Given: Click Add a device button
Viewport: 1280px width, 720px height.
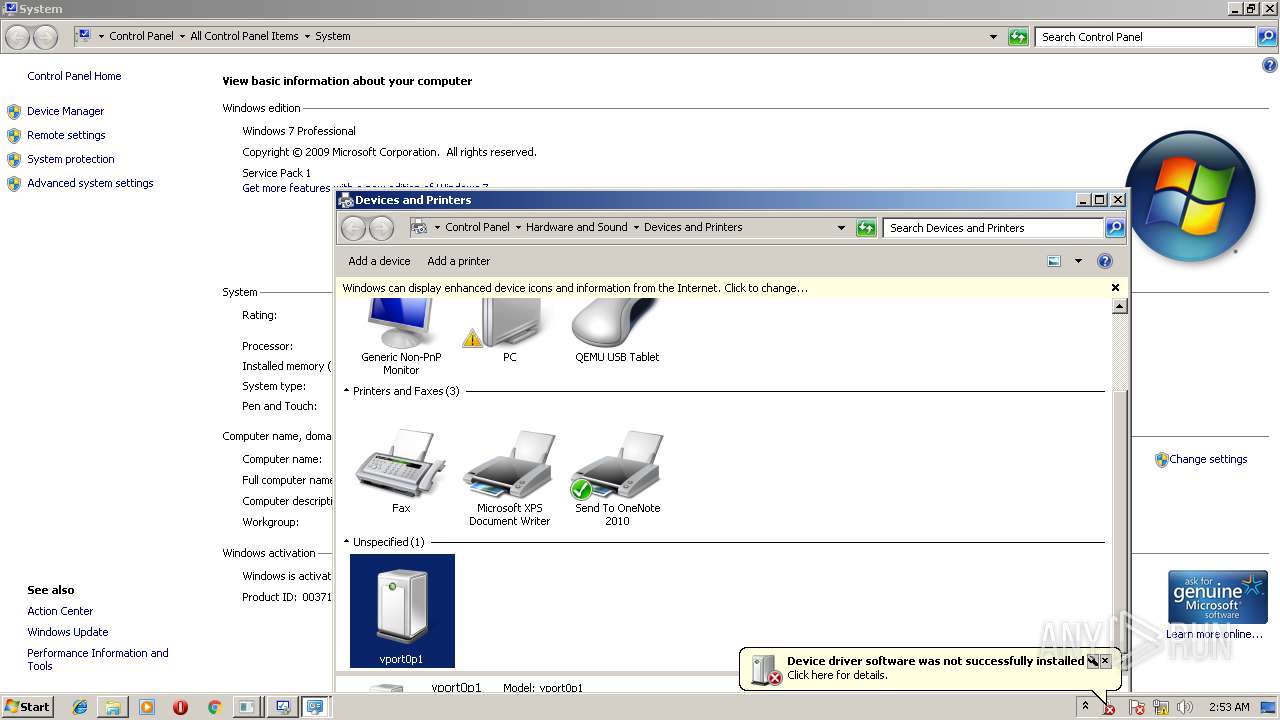Looking at the screenshot, I should tap(379, 261).
